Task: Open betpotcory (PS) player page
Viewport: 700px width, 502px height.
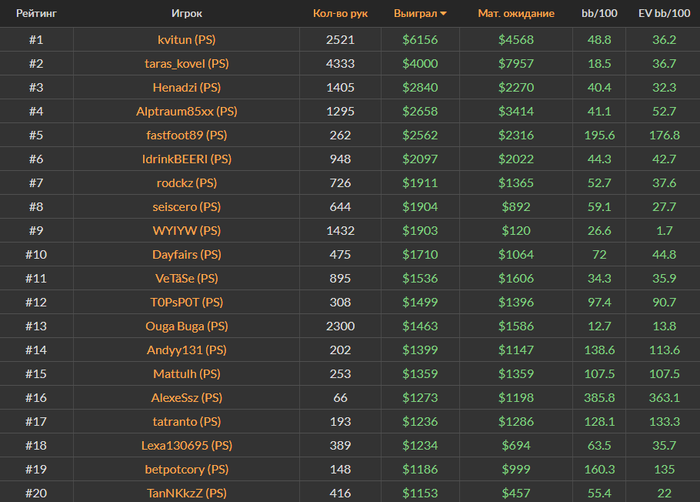Action: coord(187,469)
